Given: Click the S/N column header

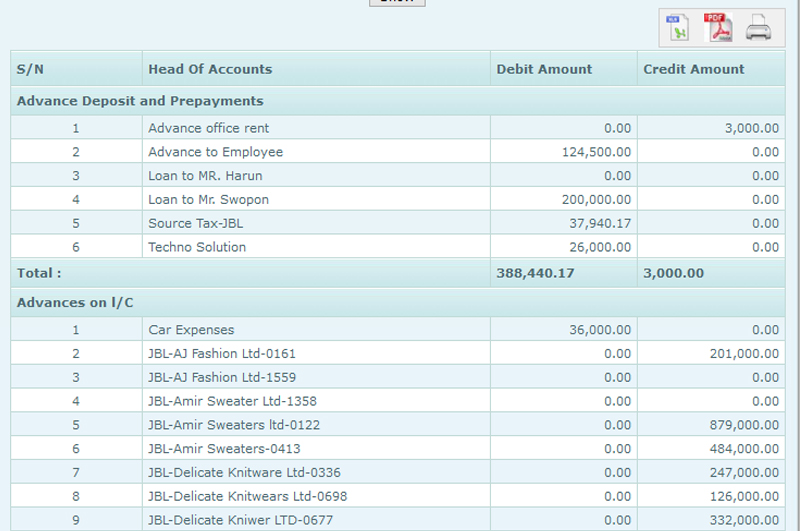Looking at the screenshot, I should [31, 69].
